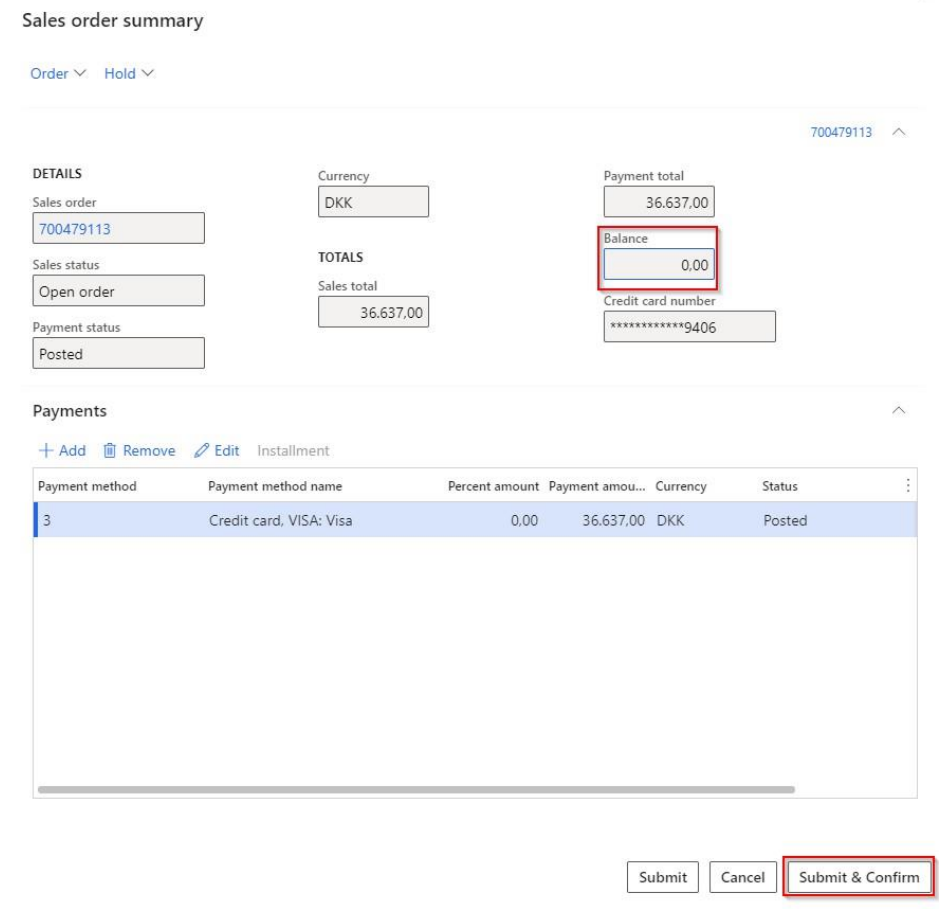The height and width of the screenshot is (909, 948).
Task: Cancel the sales order summary
Action: [743, 877]
